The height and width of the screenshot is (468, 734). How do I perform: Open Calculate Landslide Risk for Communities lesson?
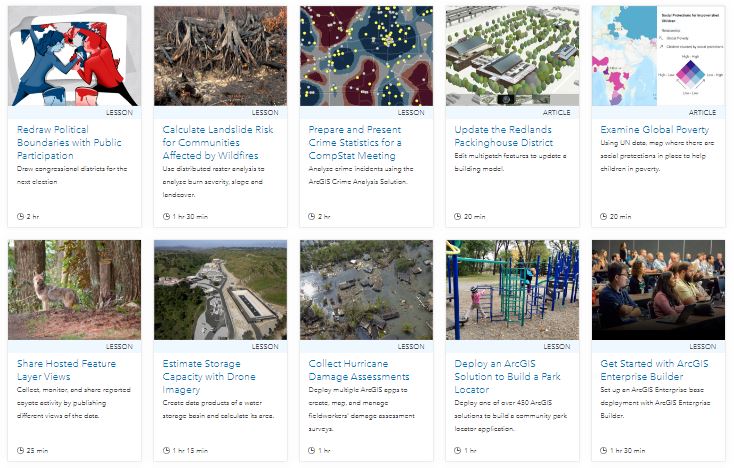pos(218,143)
